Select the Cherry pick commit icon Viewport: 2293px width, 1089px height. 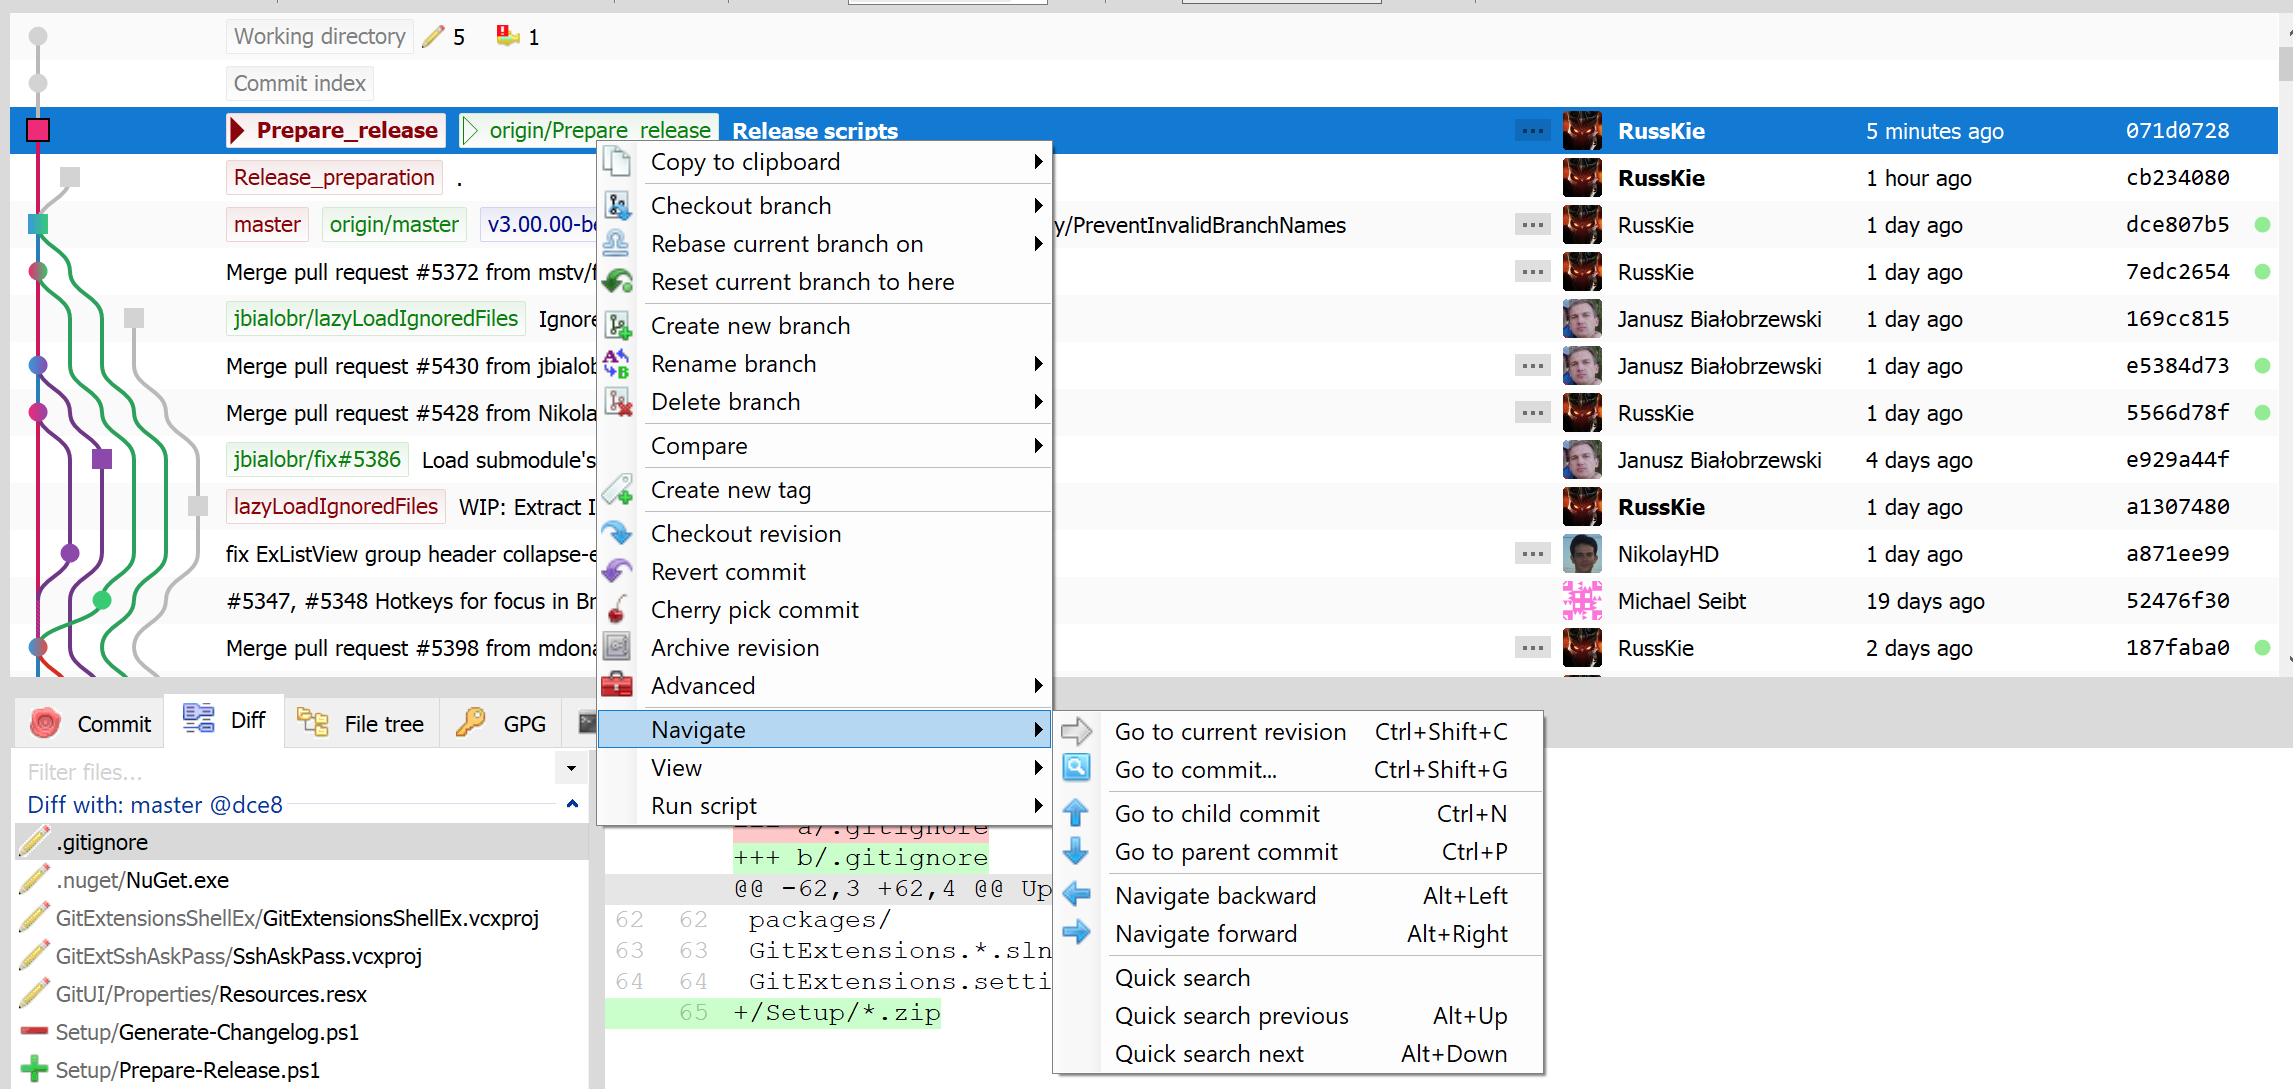click(x=618, y=609)
